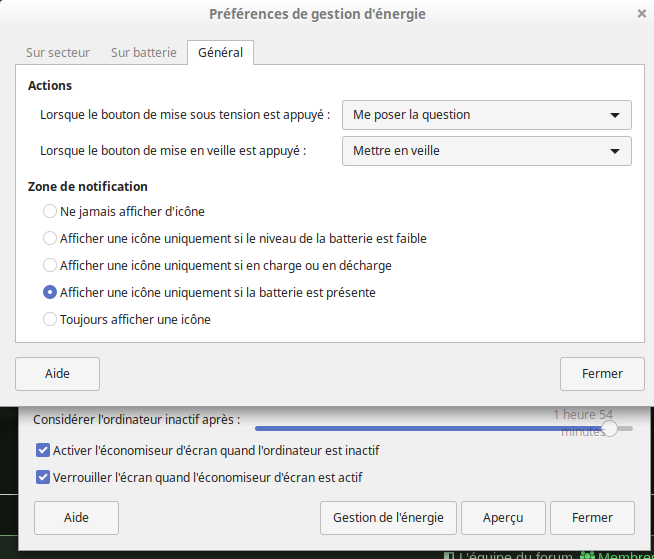Image resolution: width=654 pixels, height=559 pixels.
Task: Open the power button action dropdown
Action: point(486,115)
